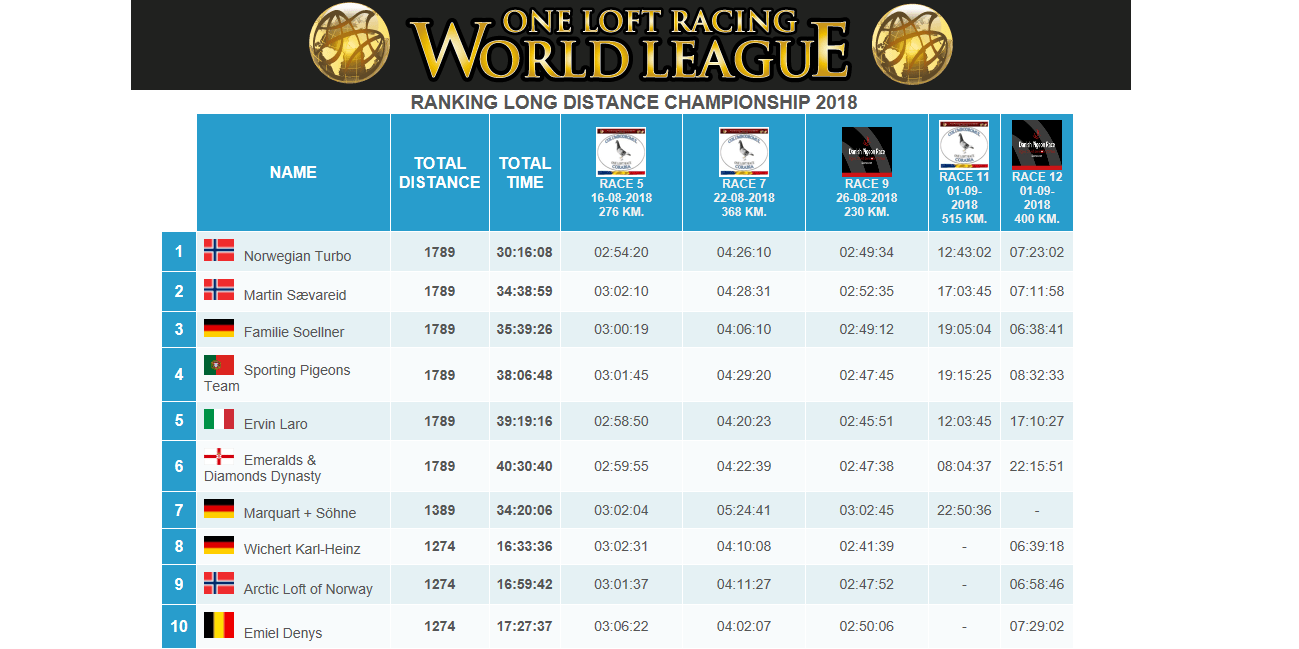Click the Race 11 logo thumbnail
Screen dimensions: 1299x649
pyautogui.click(x=964, y=145)
